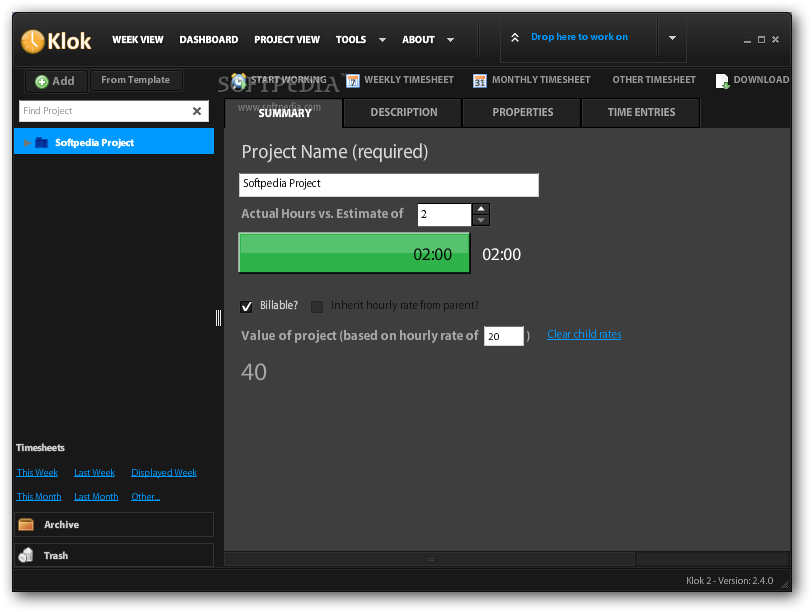This screenshot has width=812, height=612.
Task: Open the Last Month timesheet link
Action: 96,497
